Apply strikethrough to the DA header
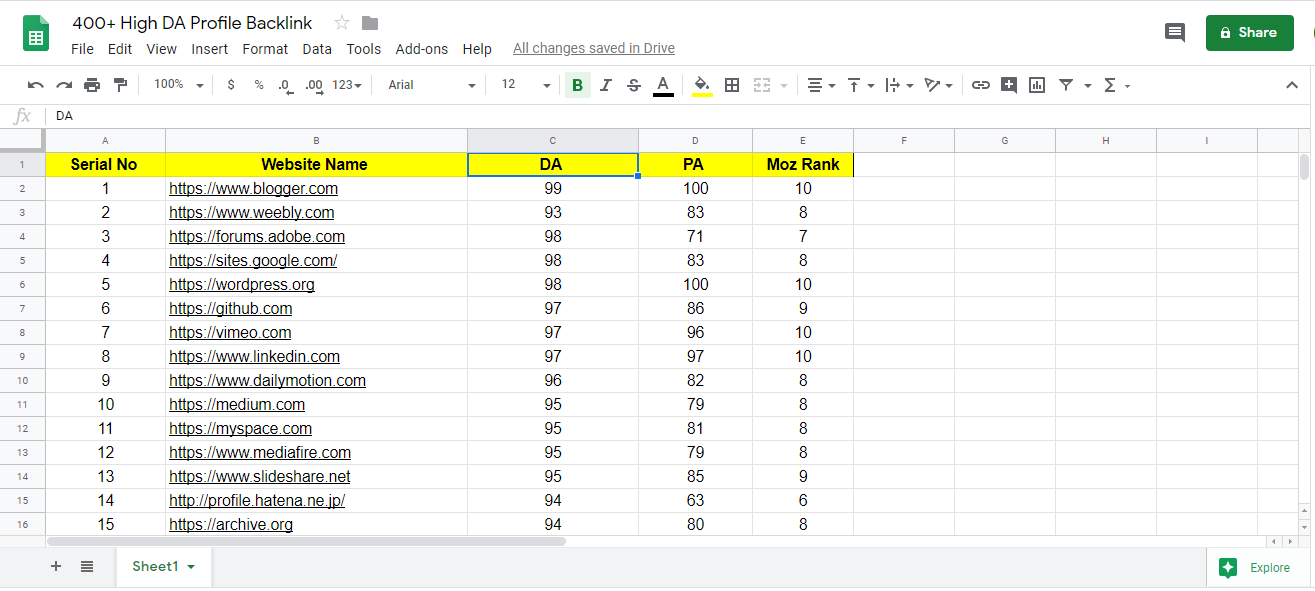This screenshot has height=591, width=1315. coord(633,84)
